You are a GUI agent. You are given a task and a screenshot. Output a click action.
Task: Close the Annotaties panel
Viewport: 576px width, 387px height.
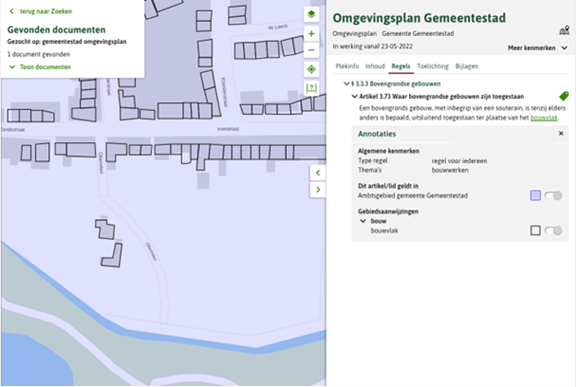[x=561, y=133]
